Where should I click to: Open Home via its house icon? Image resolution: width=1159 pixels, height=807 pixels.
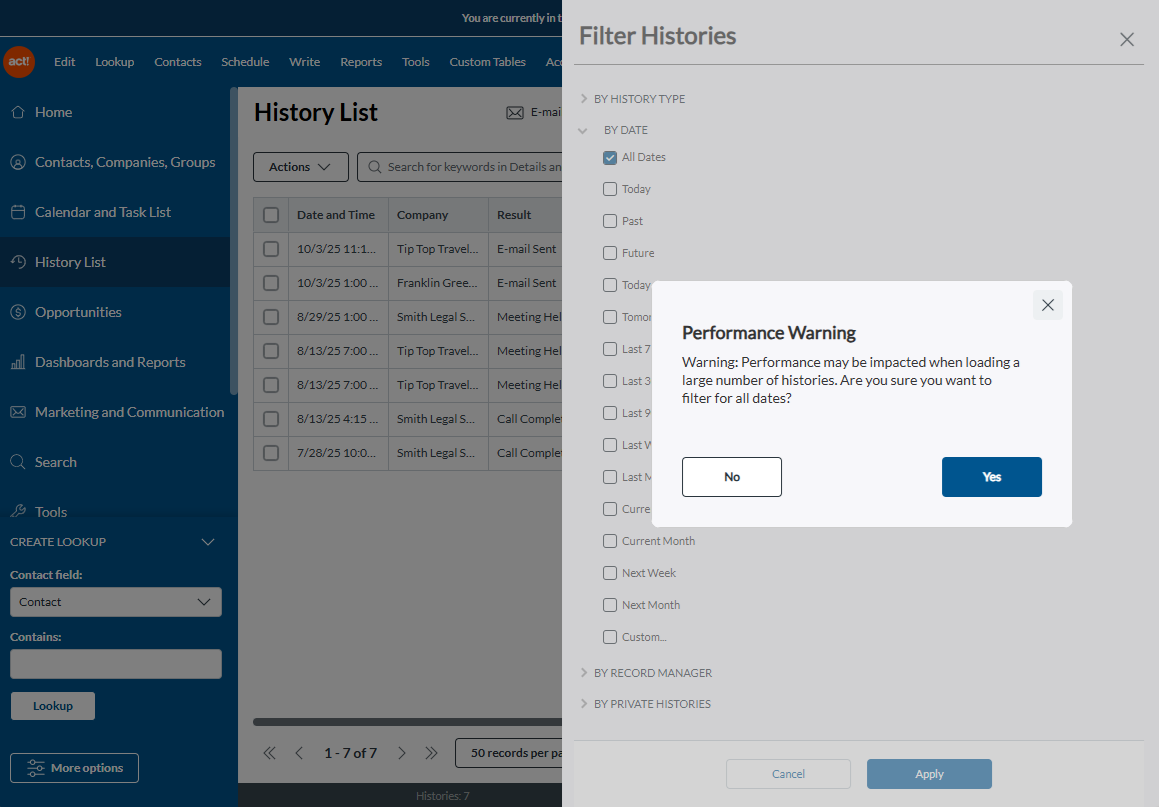pos(18,112)
